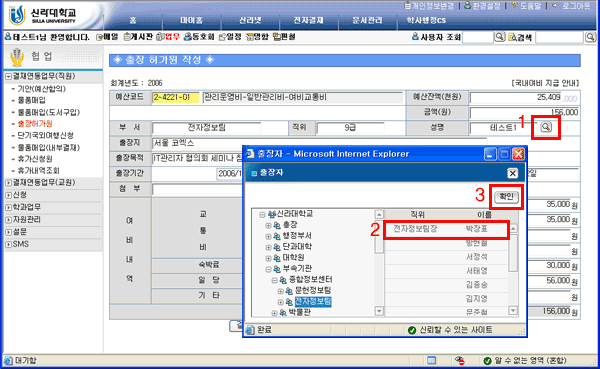Open the 게시판 board icon
This screenshot has width=600, height=369.
(127, 37)
